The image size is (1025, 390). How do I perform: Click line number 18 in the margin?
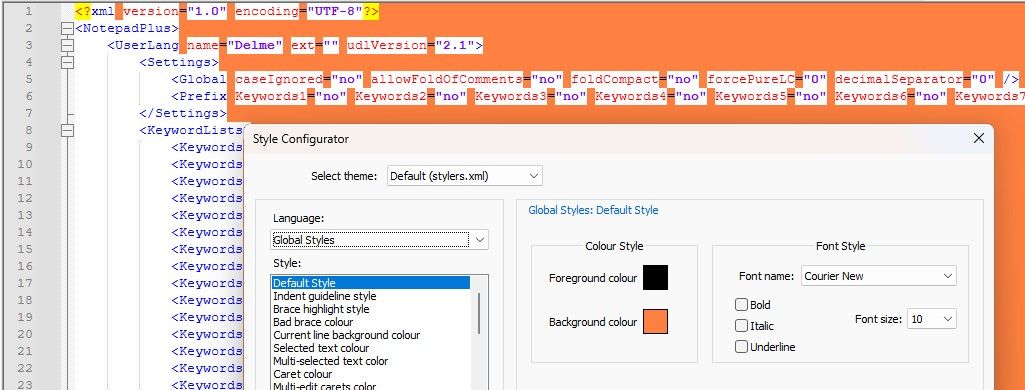(25, 301)
